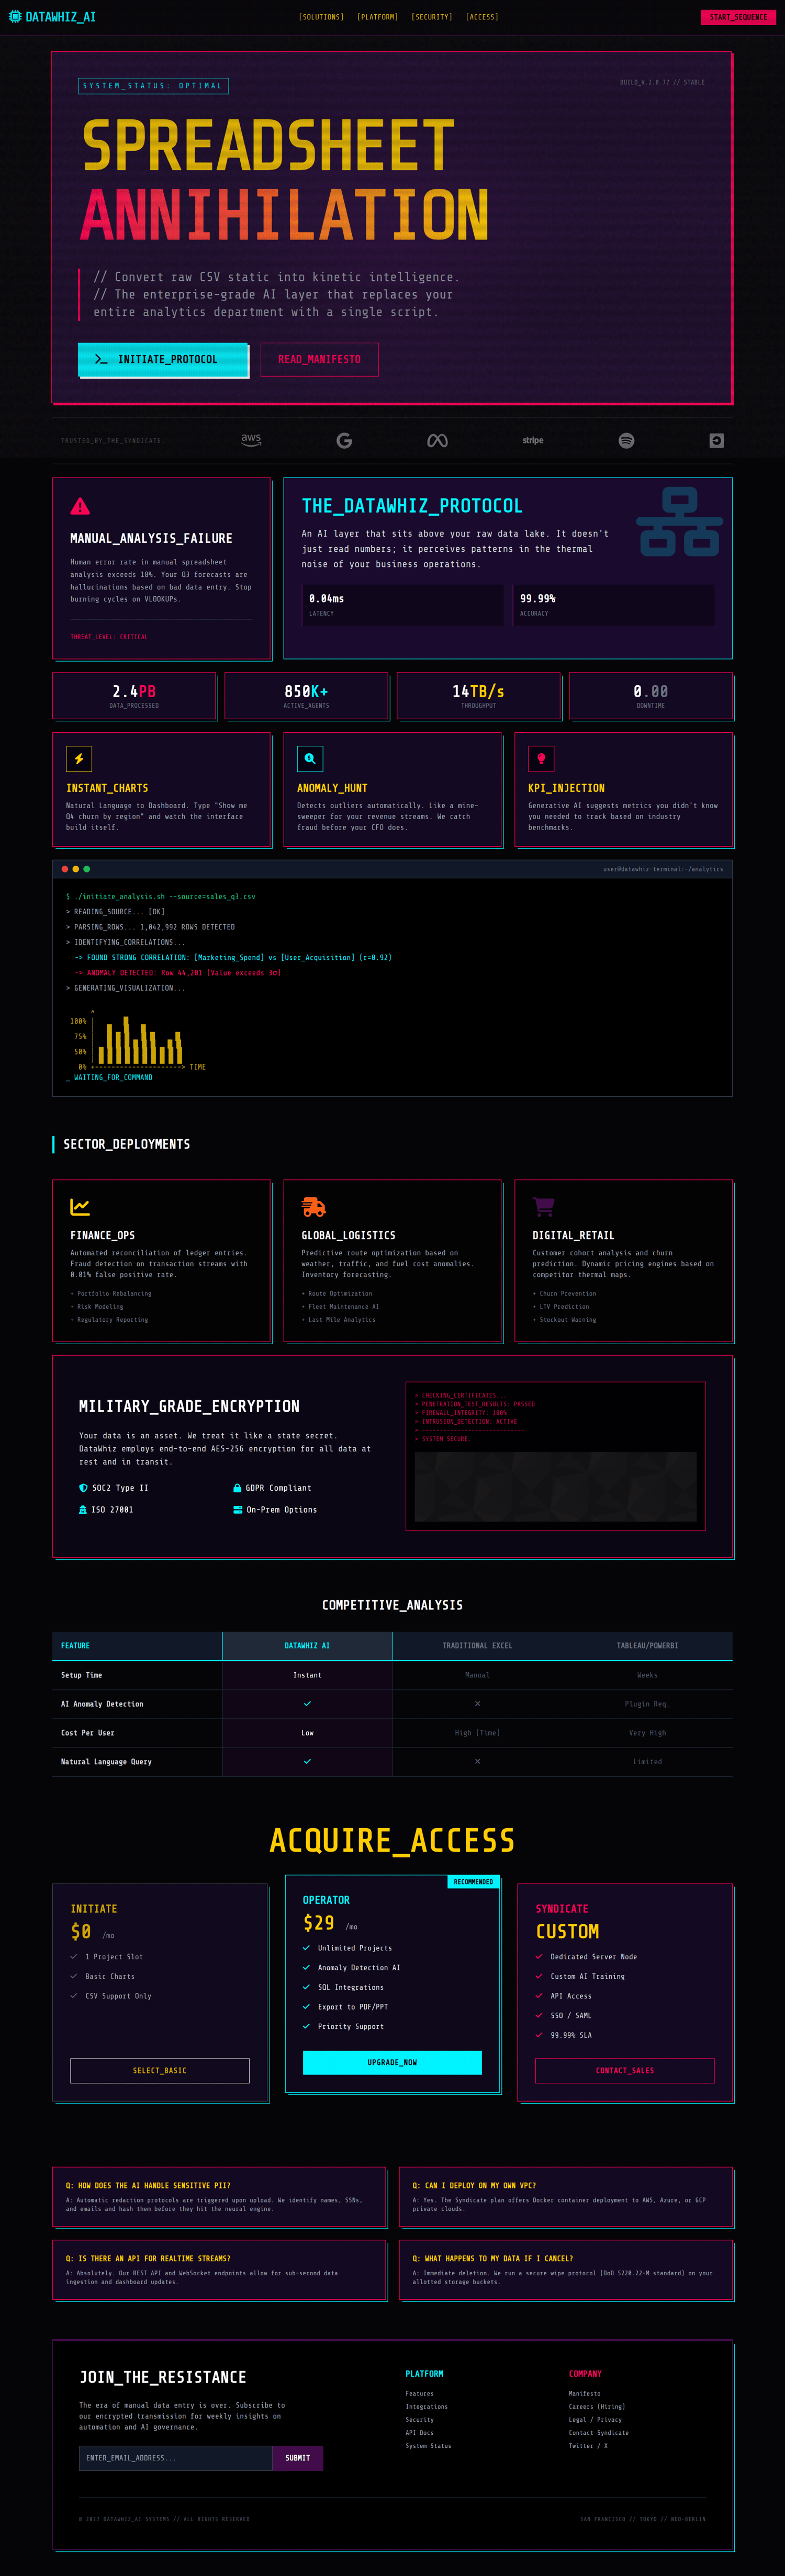
Task: Click the green dot in terminal title bar
Action: (87, 869)
